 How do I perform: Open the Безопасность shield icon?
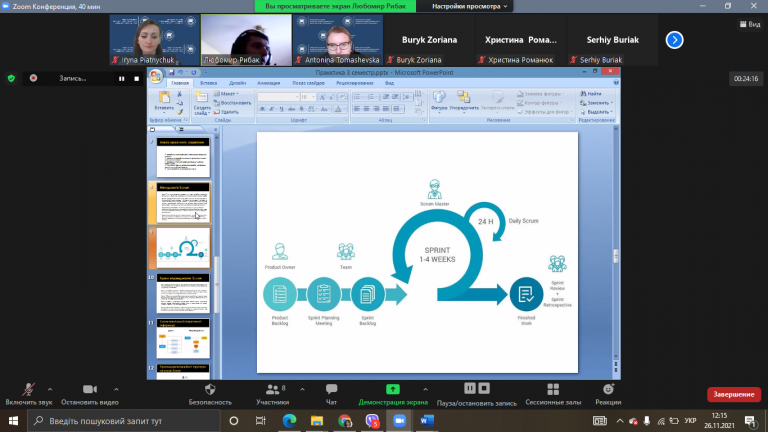(x=210, y=389)
